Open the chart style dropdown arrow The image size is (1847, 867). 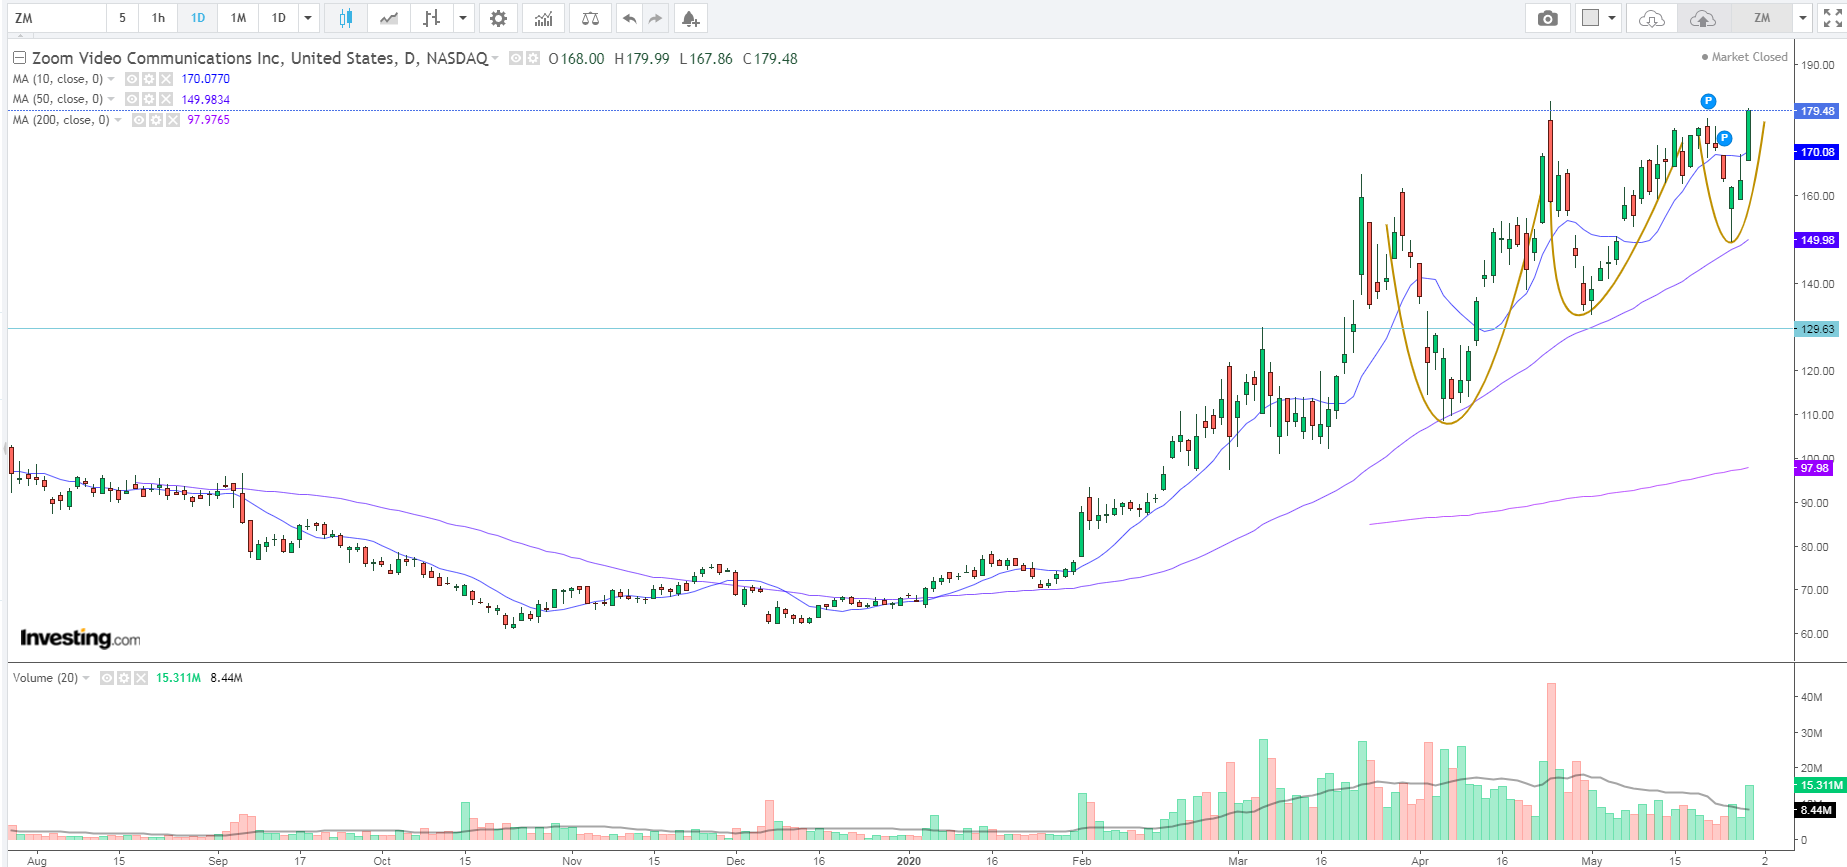[x=463, y=18]
